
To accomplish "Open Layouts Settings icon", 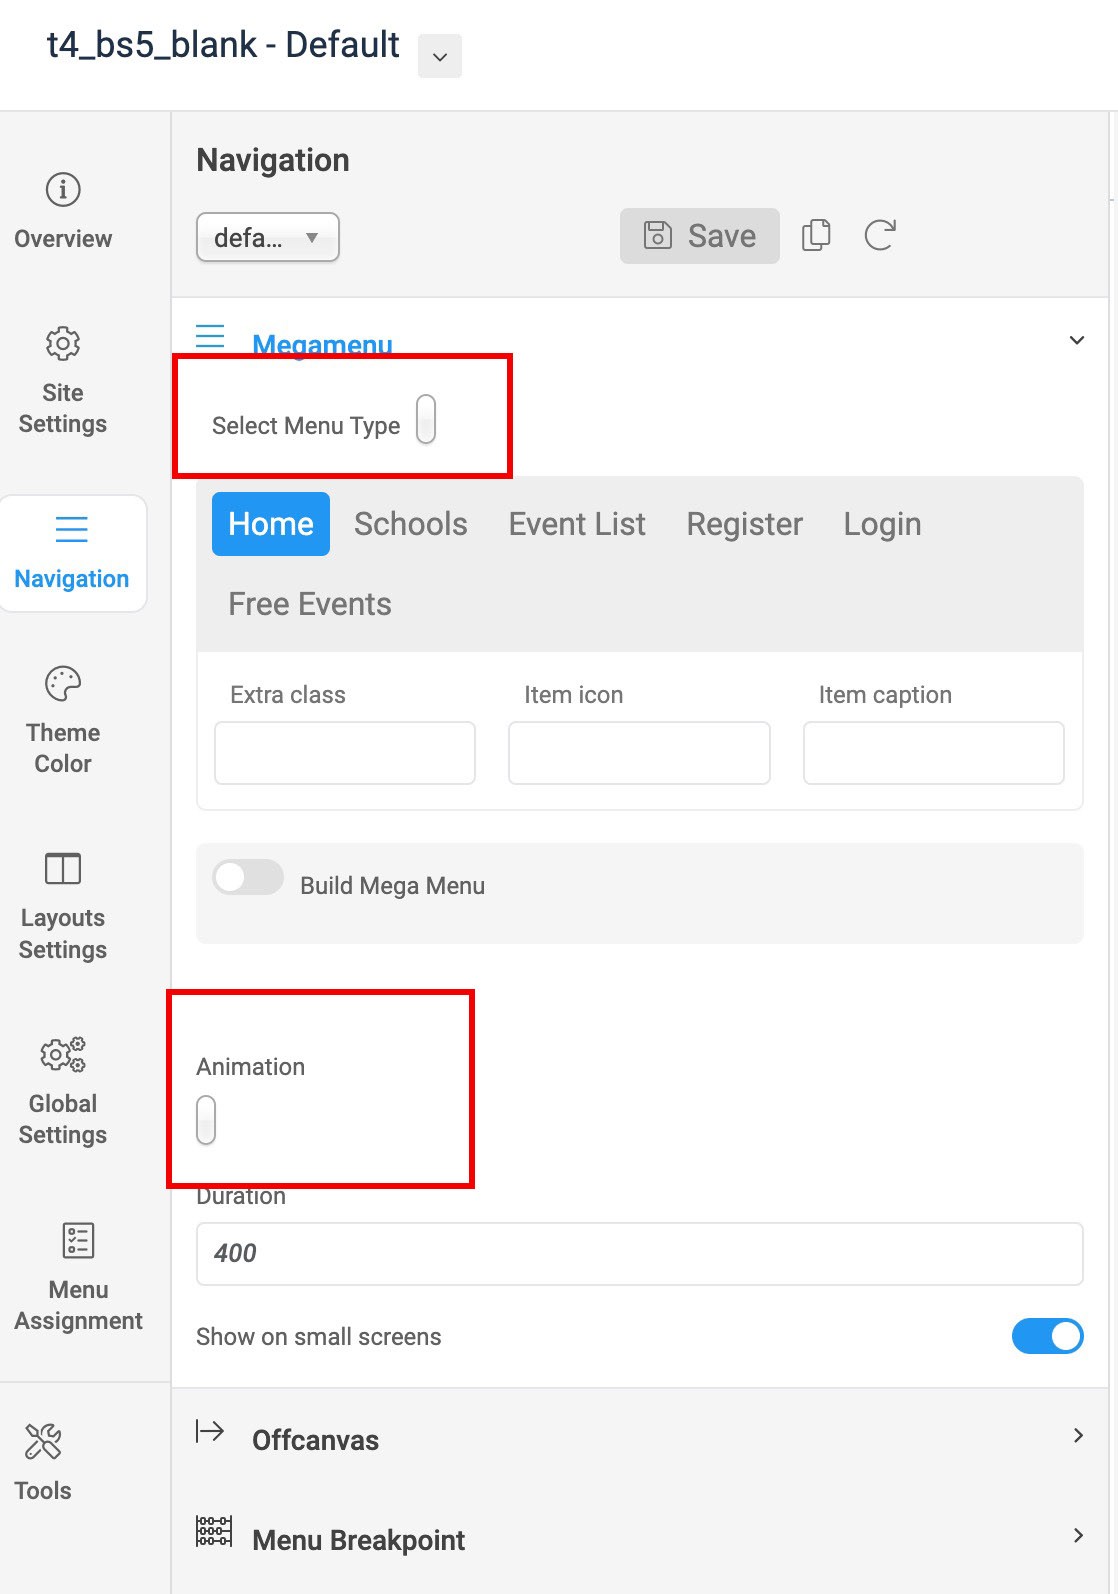I will pos(63,868).
